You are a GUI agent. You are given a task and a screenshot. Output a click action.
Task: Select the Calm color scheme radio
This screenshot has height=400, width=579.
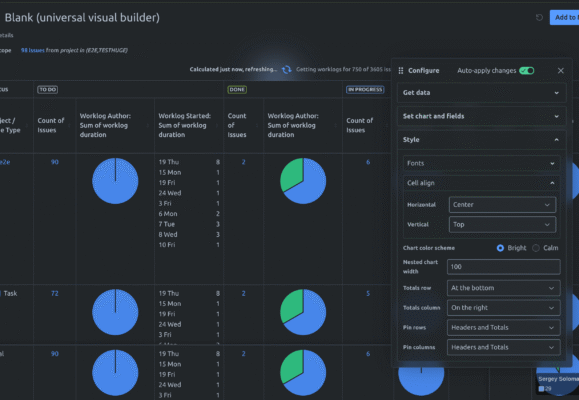(x=536, y=248)
